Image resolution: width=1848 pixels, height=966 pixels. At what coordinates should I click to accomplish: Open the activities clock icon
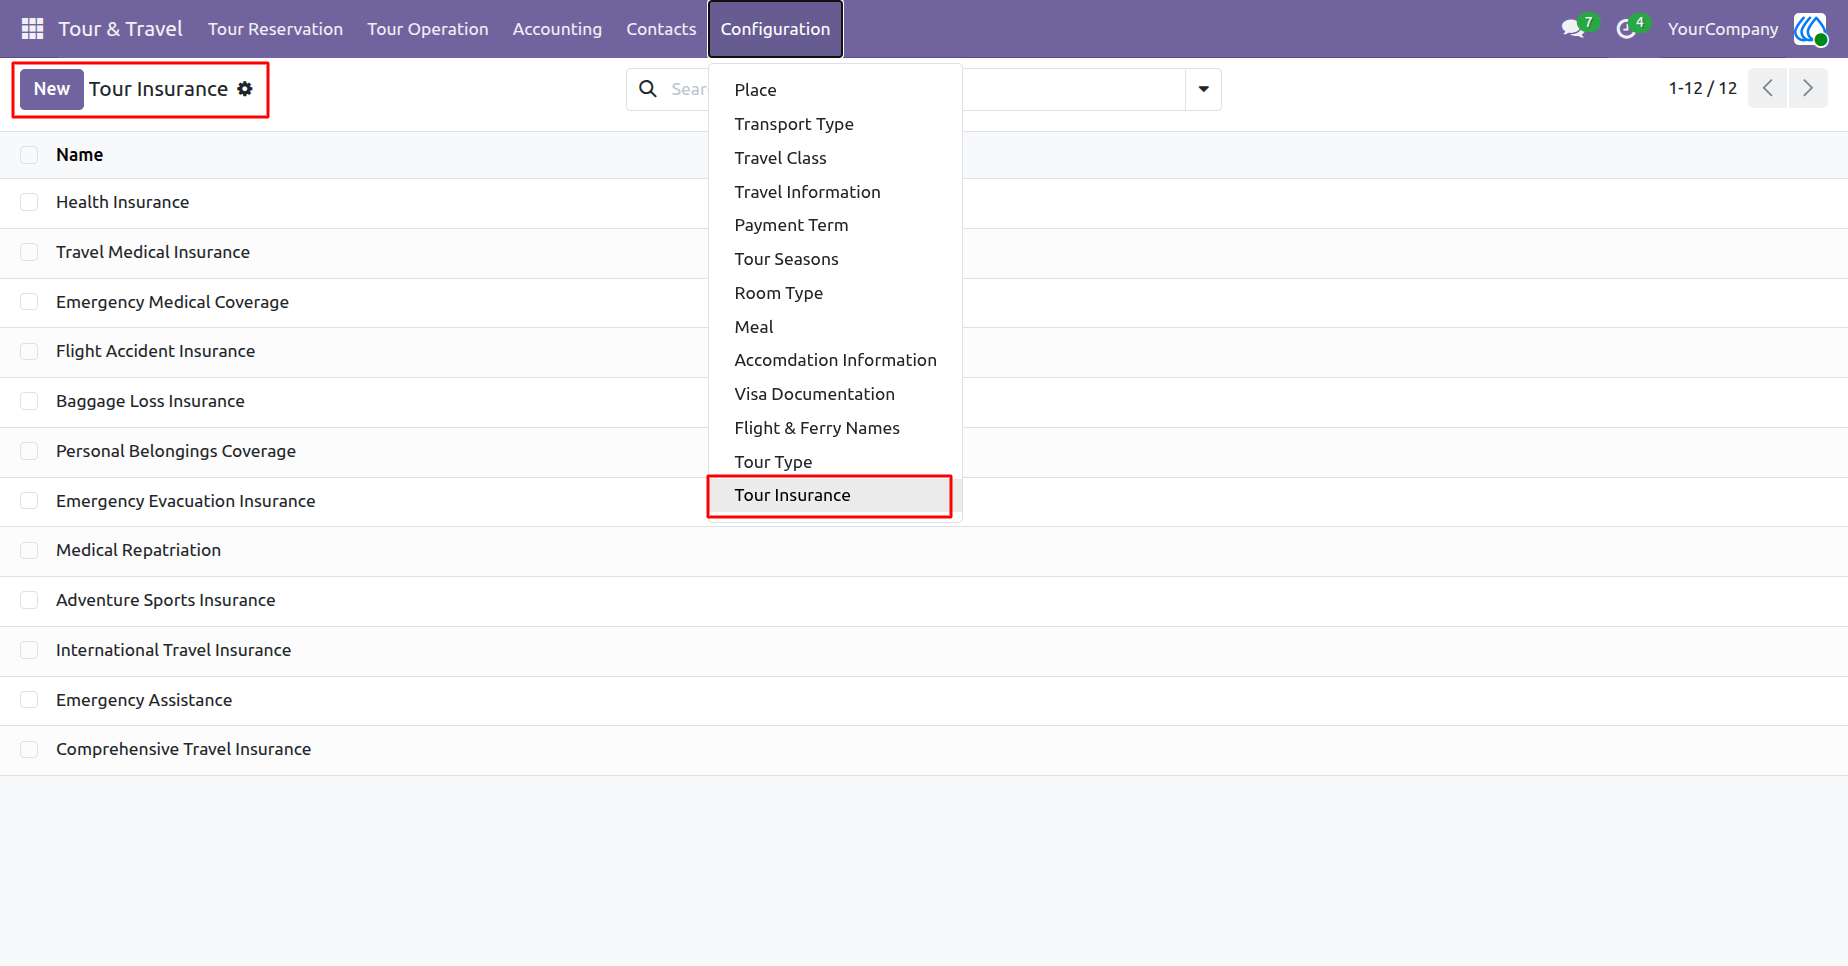(x=1626, y=29)
